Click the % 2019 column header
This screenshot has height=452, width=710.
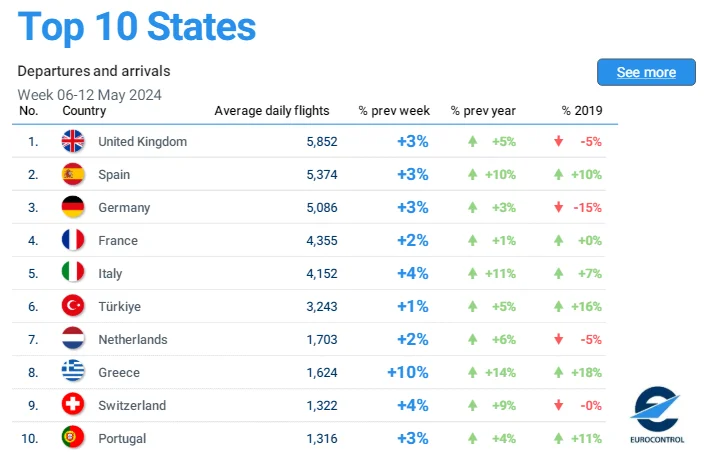[x=582, y=111]
